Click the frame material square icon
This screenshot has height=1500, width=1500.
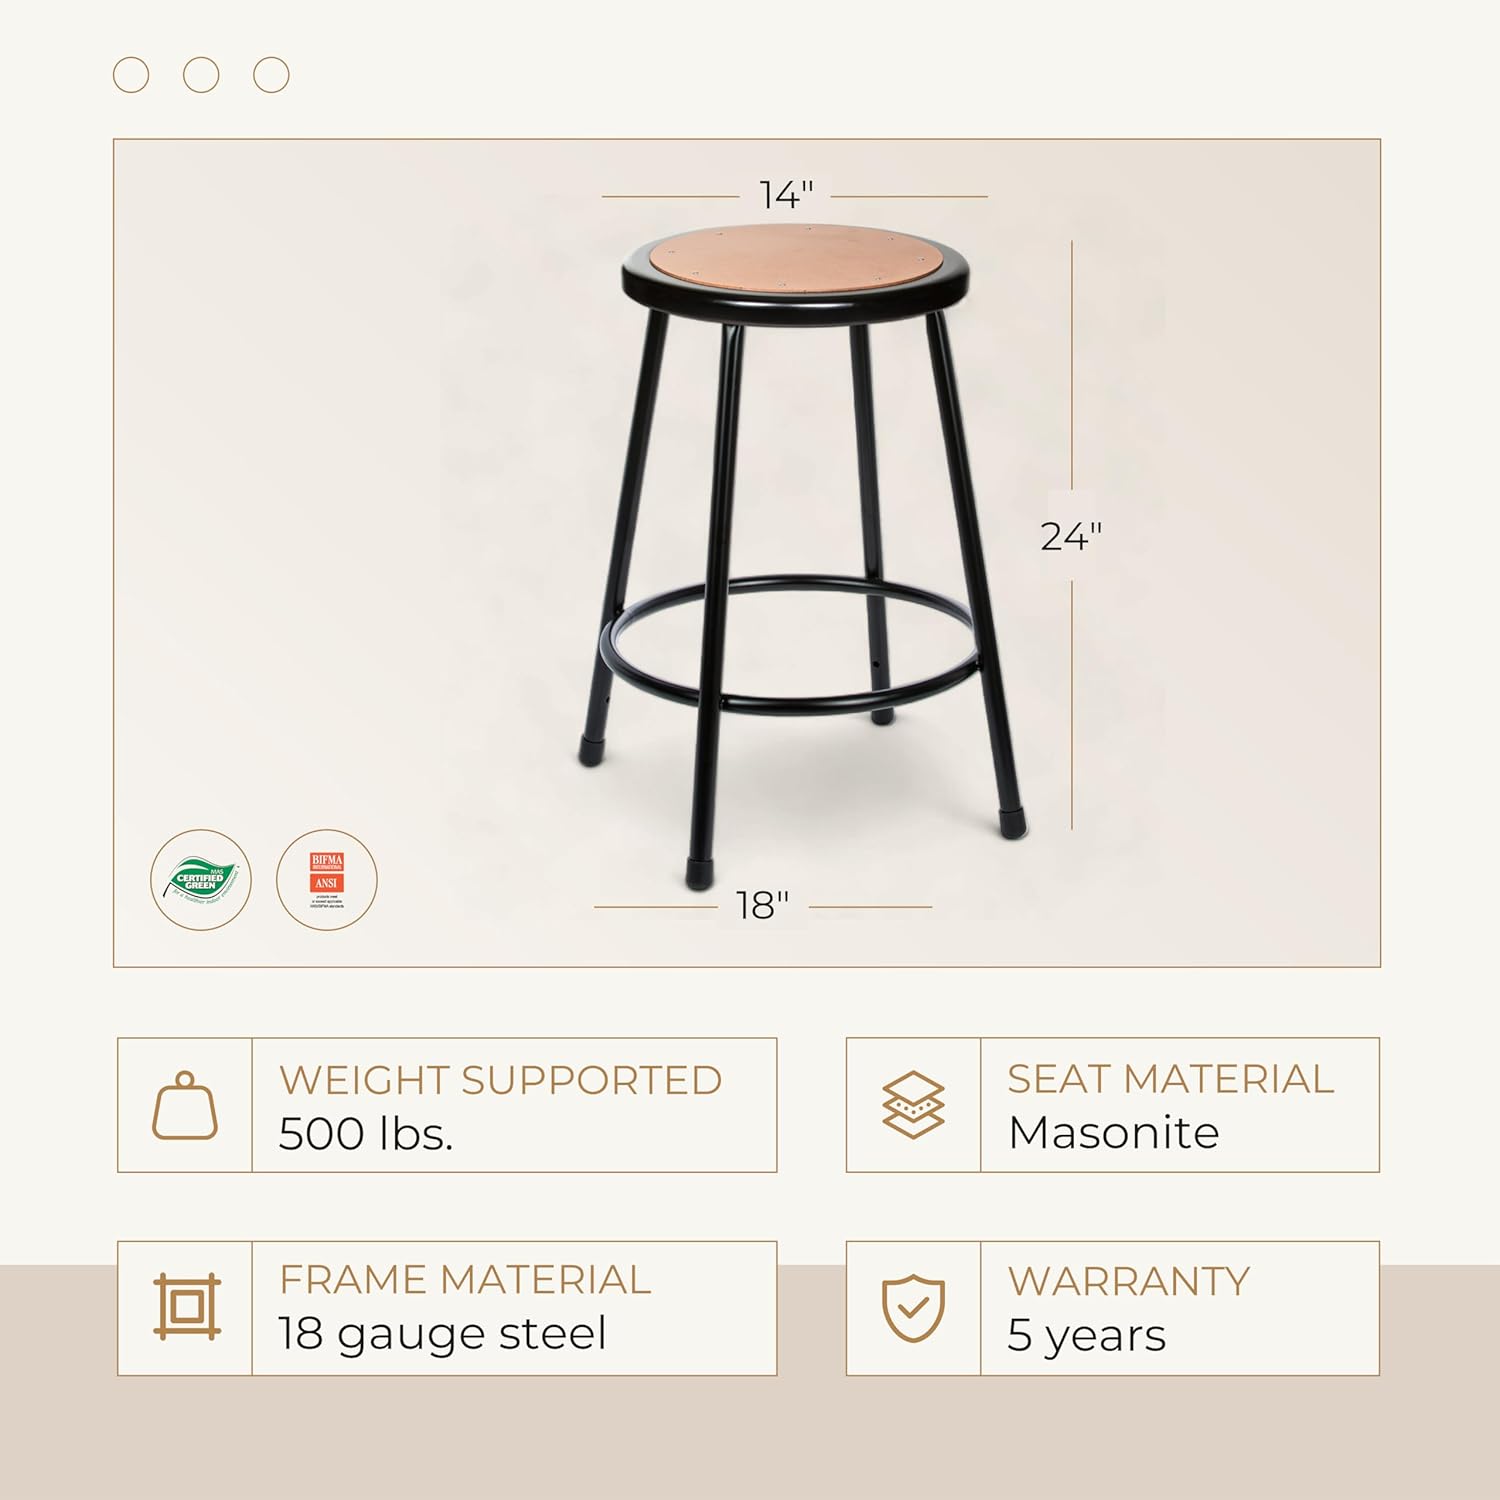pos(186,1307)
